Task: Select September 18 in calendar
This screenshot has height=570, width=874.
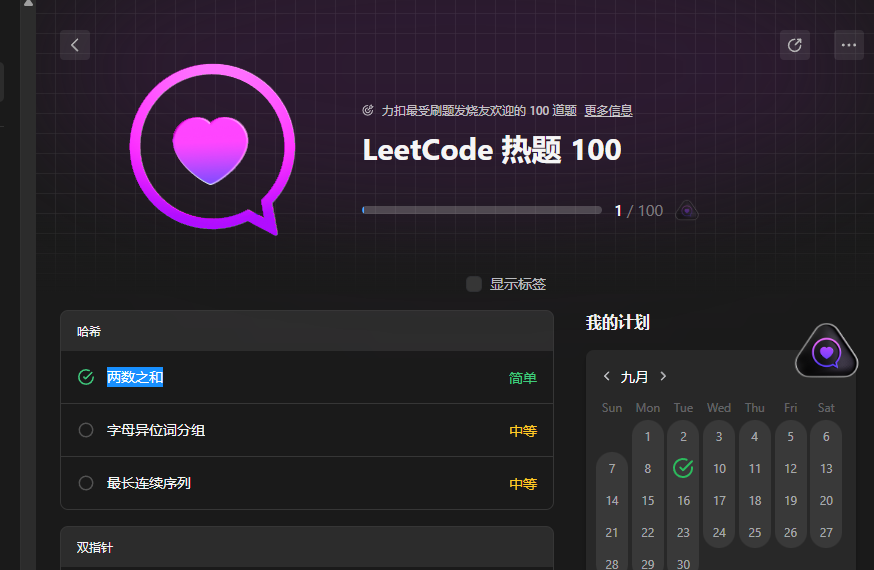Action: 755,501
